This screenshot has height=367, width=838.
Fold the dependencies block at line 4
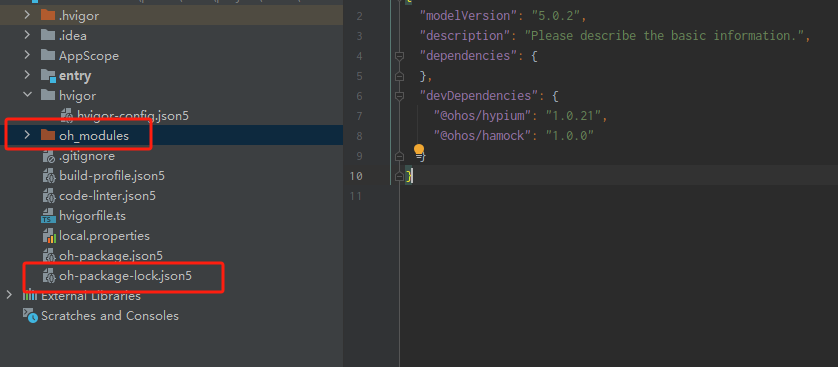tap(399, 56)
